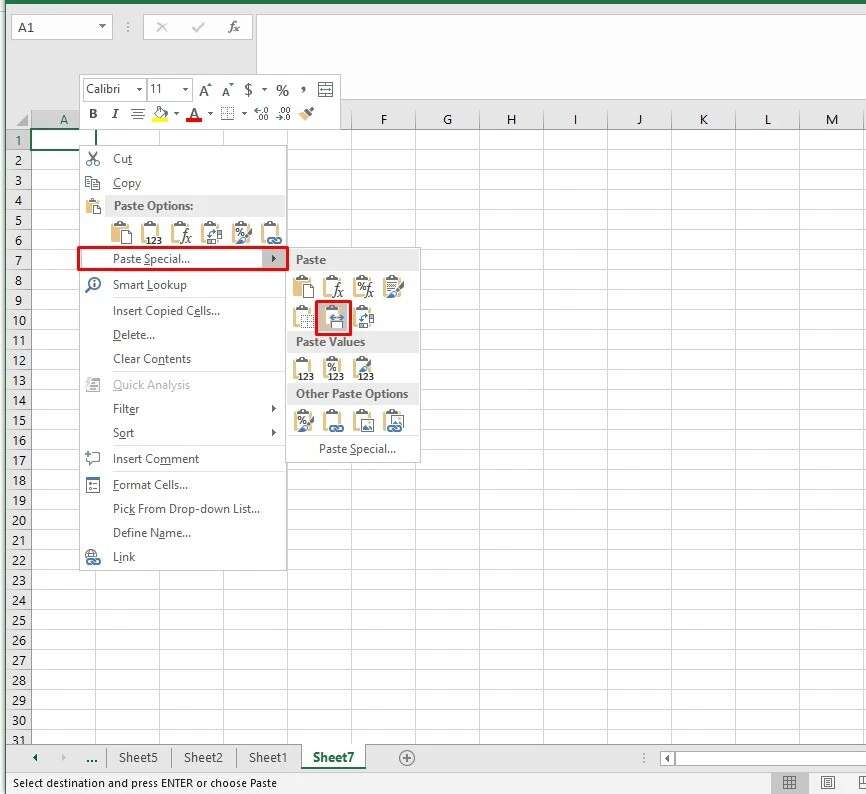The width and height of the screenshot is (866, 794).
Task: Click Insert Comment in the context menu
Action: pos(156,459)
